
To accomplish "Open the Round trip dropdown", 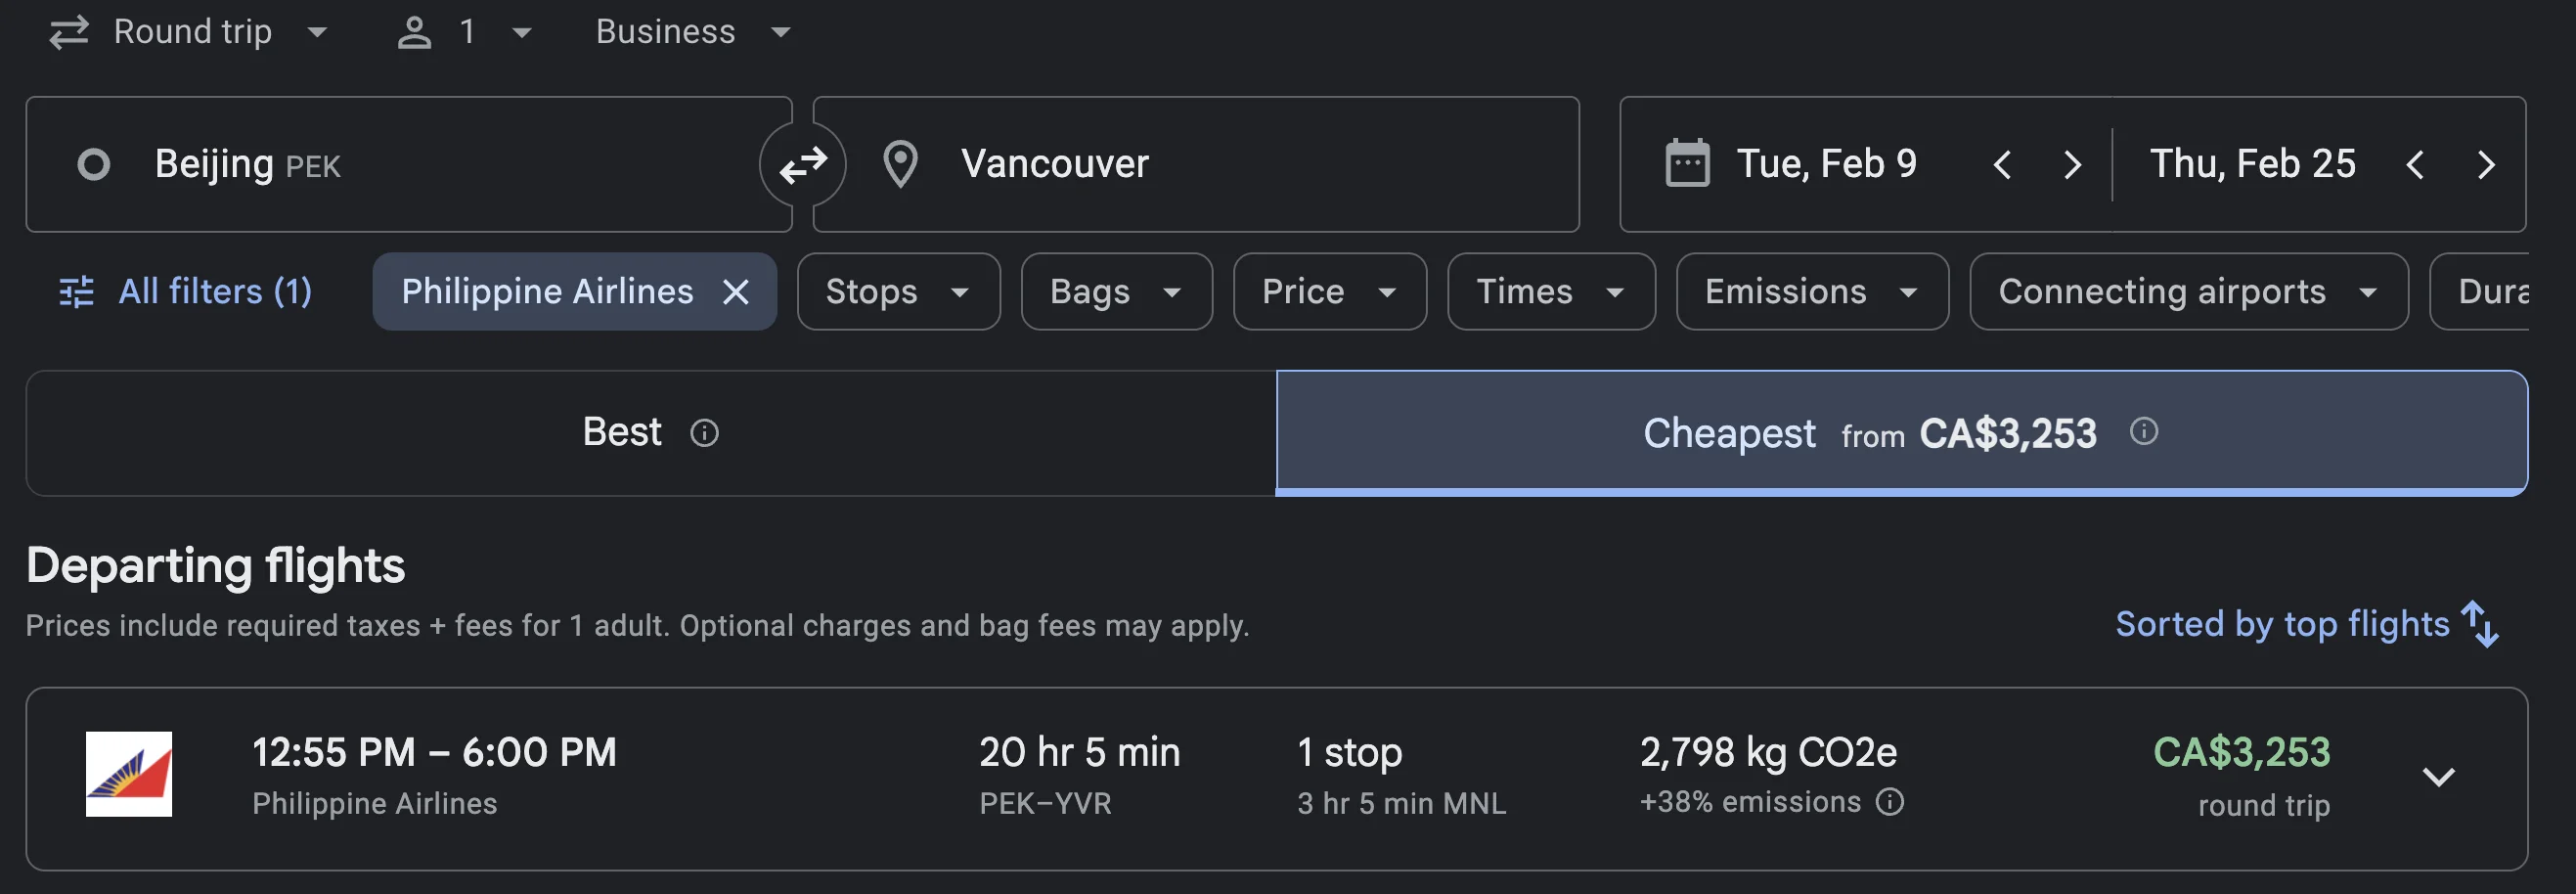I will (189, 32).
